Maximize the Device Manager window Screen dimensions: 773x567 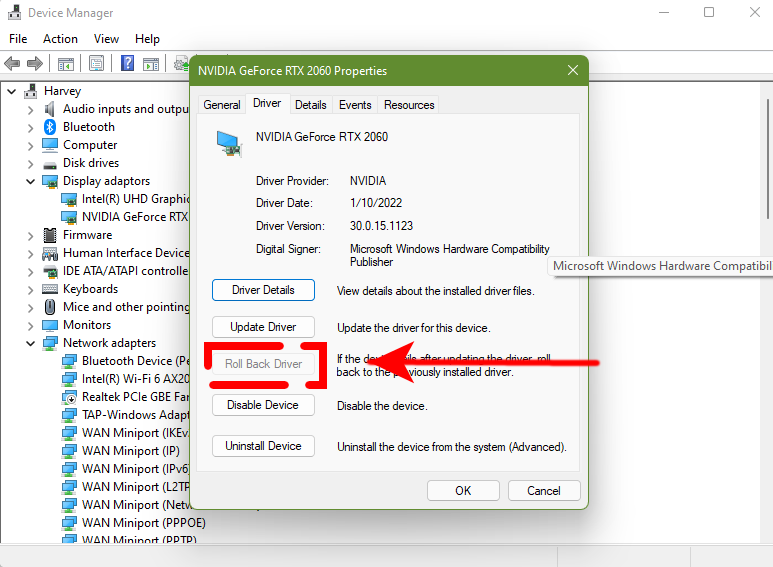[x=709, y=12]
